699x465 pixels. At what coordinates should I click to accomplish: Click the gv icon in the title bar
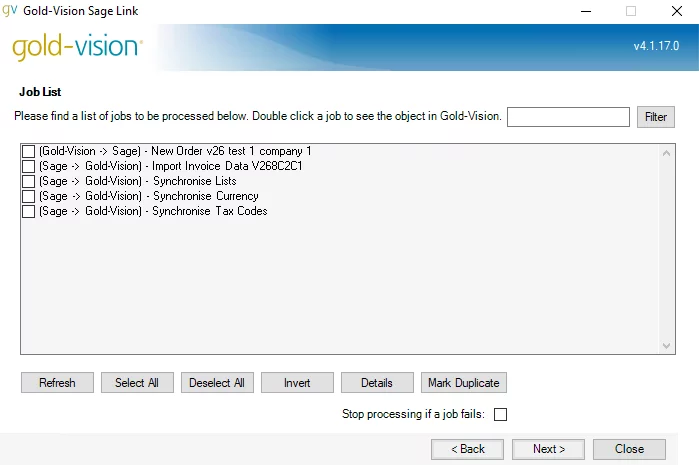(10, 10)
